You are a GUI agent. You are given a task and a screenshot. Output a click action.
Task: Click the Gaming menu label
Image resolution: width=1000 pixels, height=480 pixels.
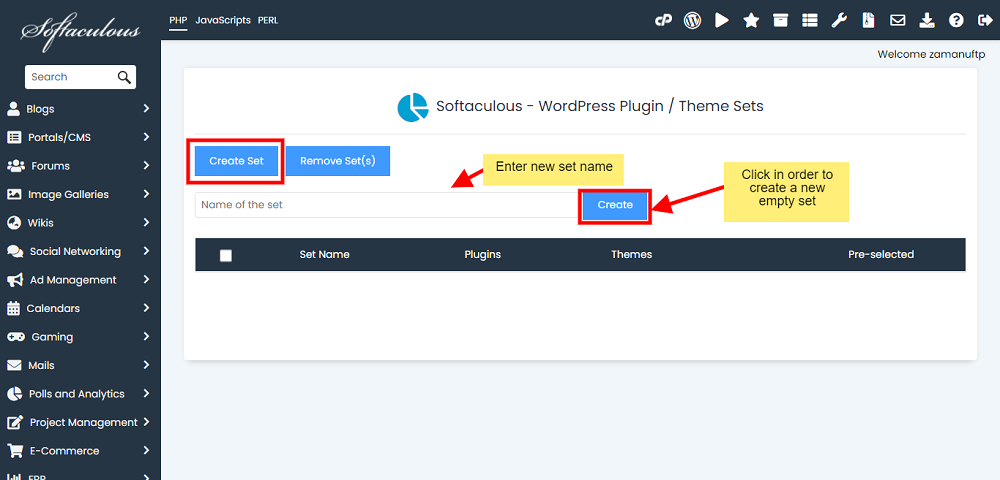coord(52,337)
